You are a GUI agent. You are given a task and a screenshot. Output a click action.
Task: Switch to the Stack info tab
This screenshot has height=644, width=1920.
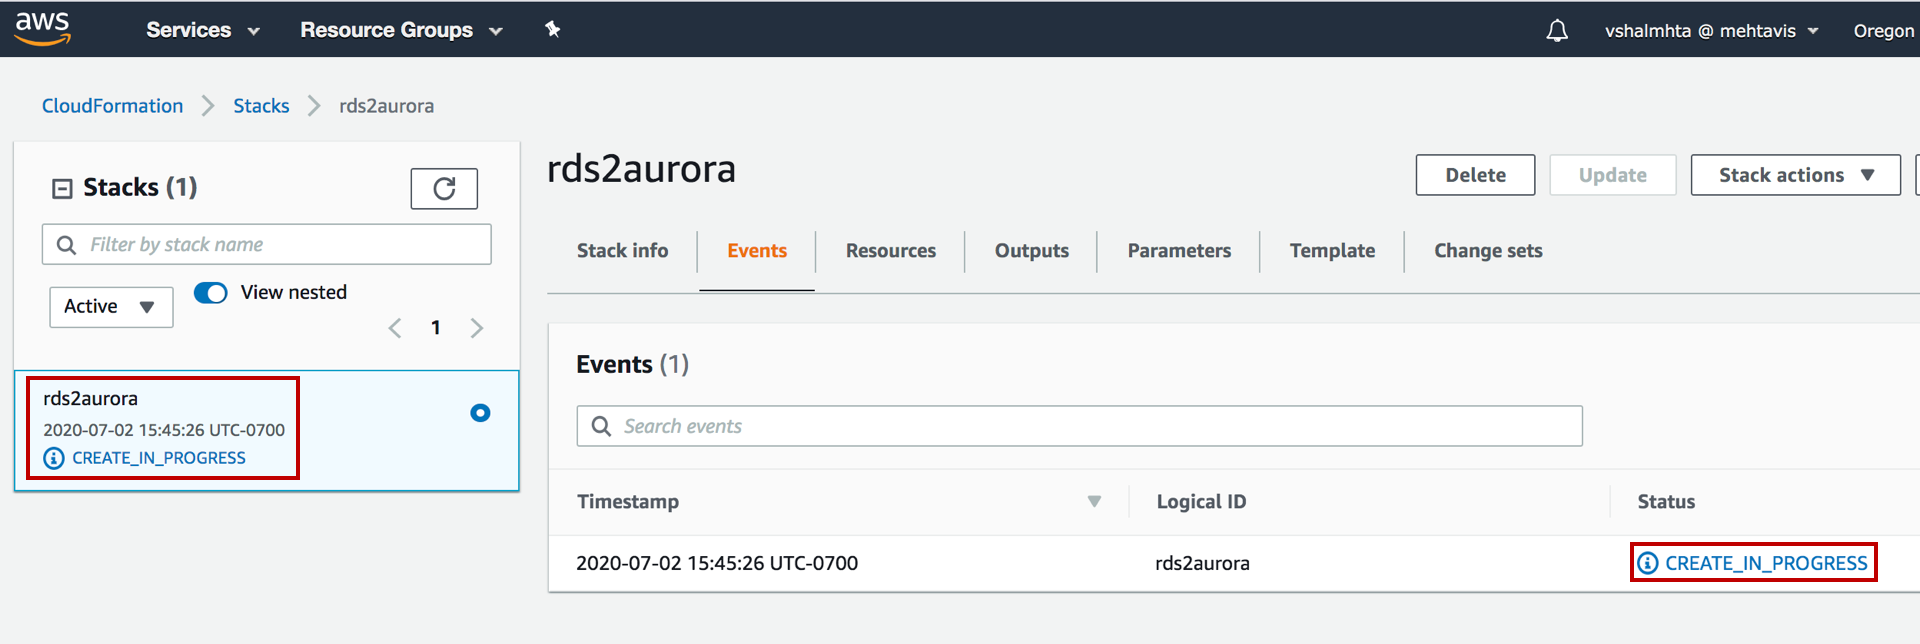pyautogui.click(x=622, y=251)
